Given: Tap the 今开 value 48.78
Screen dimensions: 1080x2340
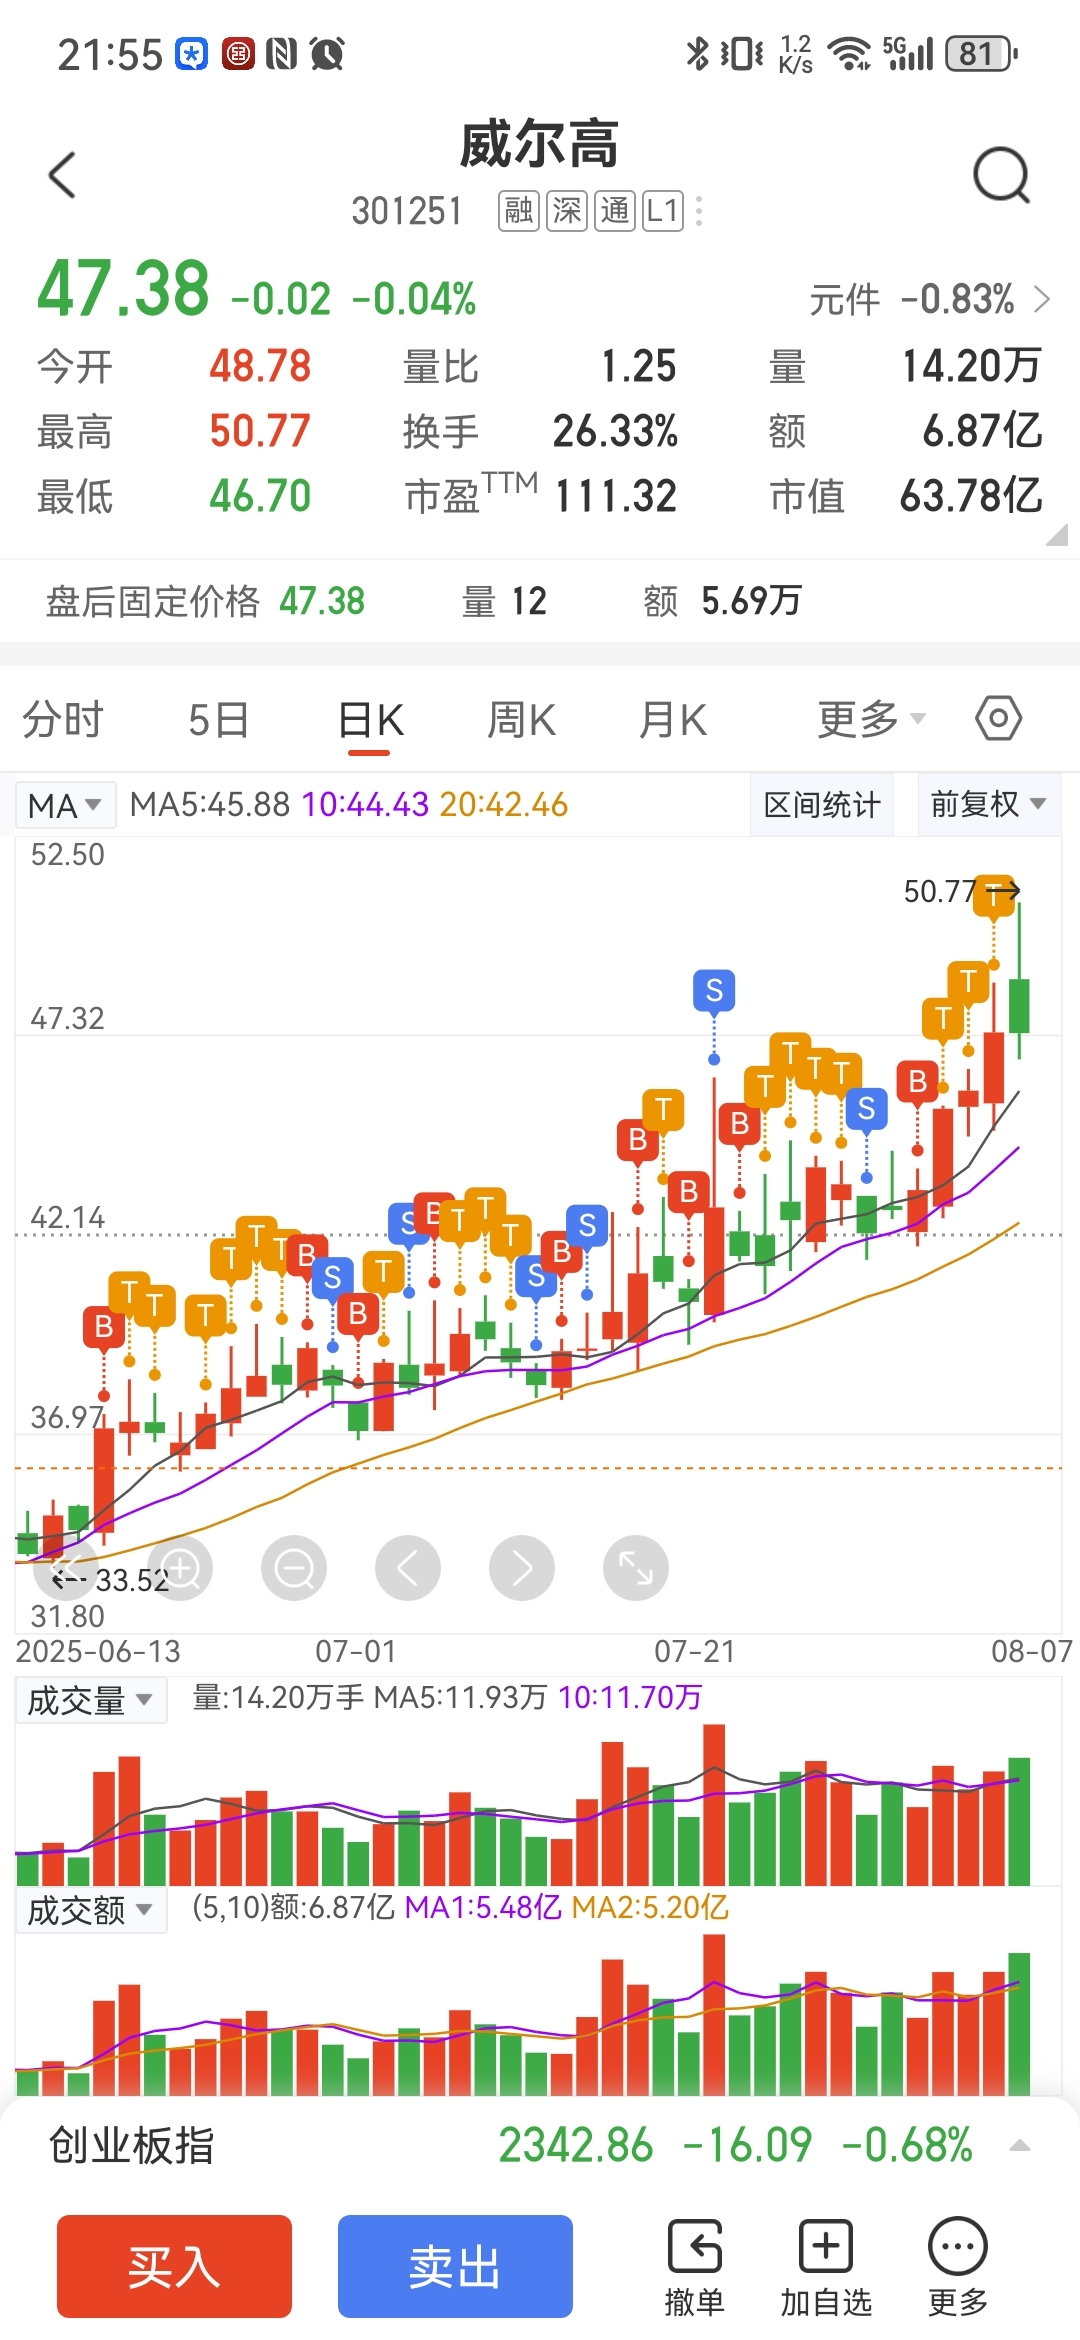Looking at the screenshot, I should point(260,366).
